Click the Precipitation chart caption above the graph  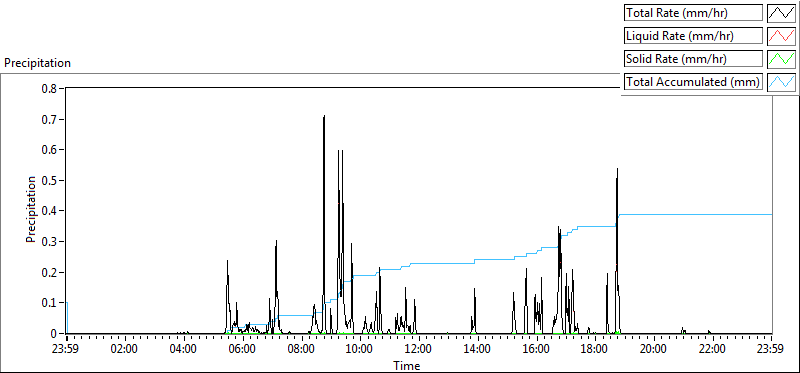pyautogui.click(x=37, y=63)
